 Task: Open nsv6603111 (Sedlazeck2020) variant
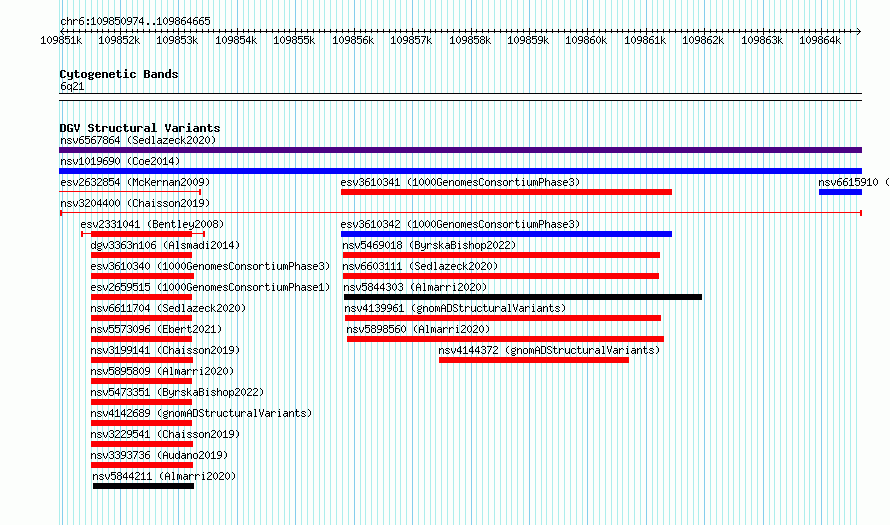[x=420, y=266]
